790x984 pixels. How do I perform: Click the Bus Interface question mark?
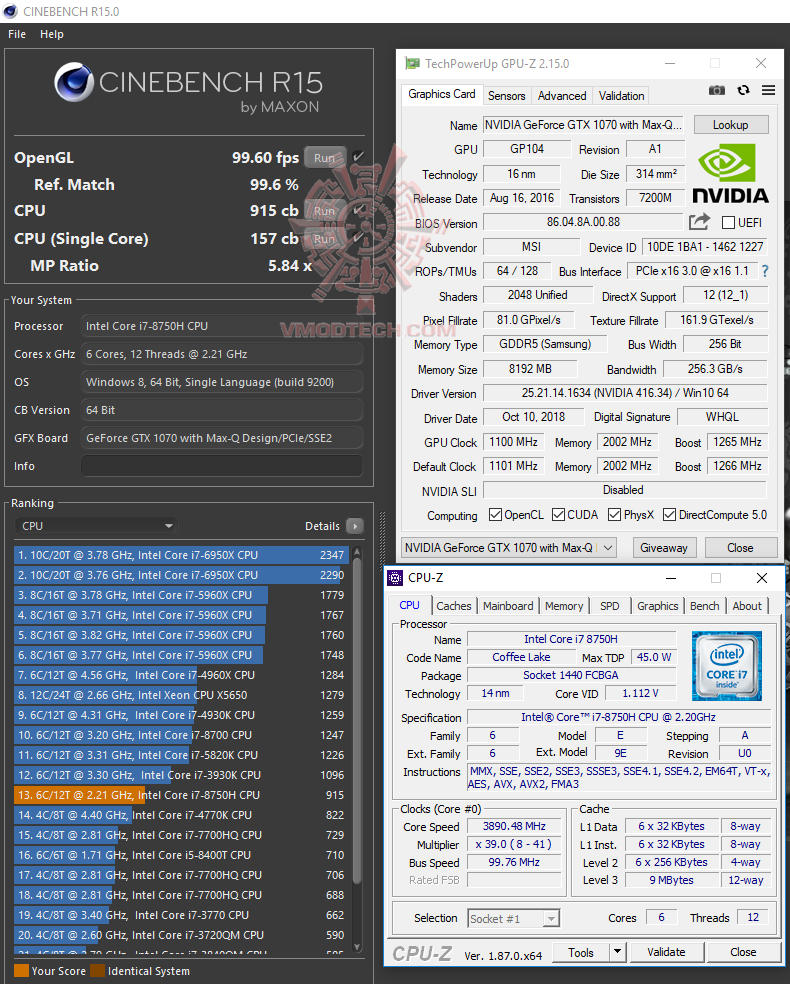[765, 271]
